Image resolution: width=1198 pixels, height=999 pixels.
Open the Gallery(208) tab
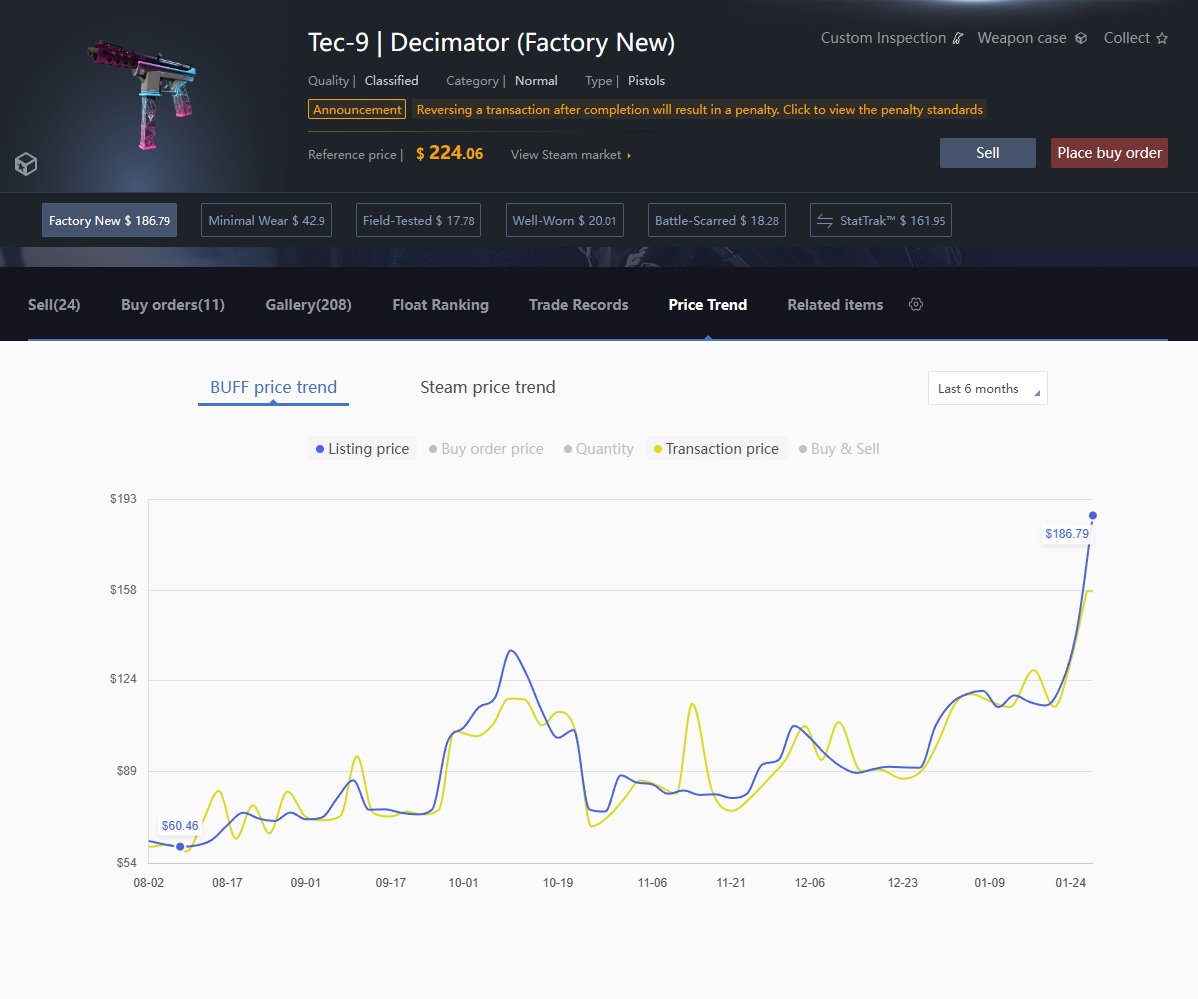(x=308, y=305)
